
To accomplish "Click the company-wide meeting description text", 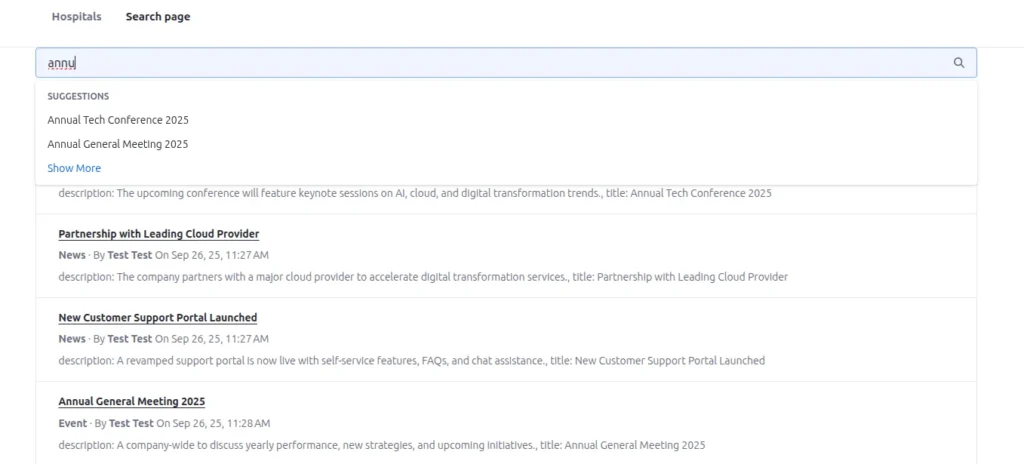I will click(x=381, y=445).
